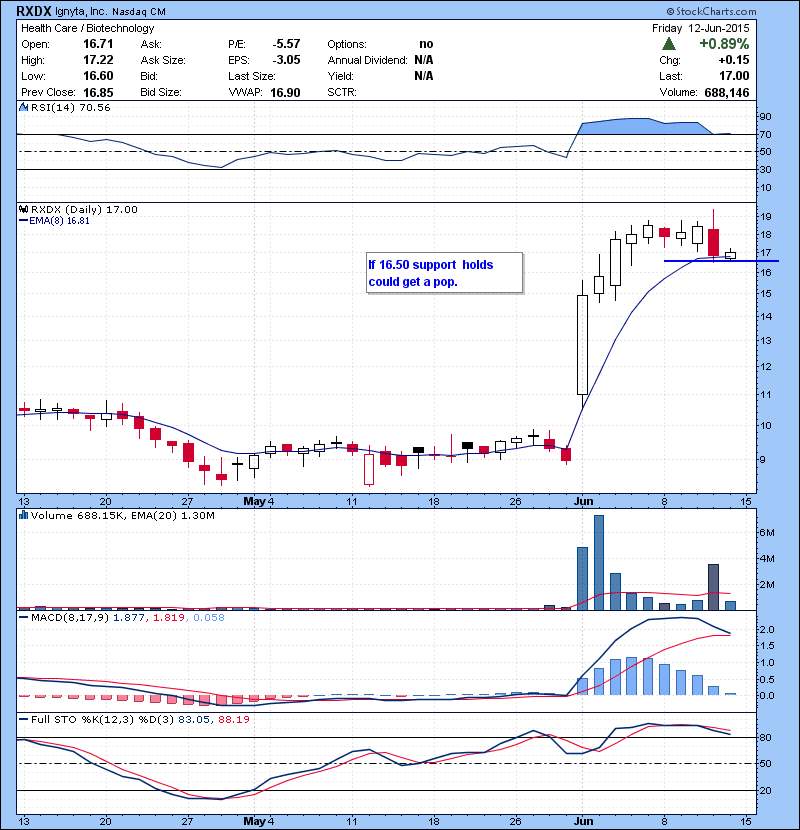
Task: Click the stochastic values 83.05, 88.19
Action: 214,719
